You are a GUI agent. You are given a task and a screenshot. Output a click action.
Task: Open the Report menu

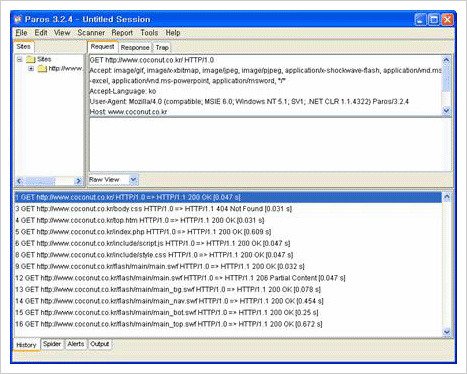pyautogui.click(x=122, y=33)
